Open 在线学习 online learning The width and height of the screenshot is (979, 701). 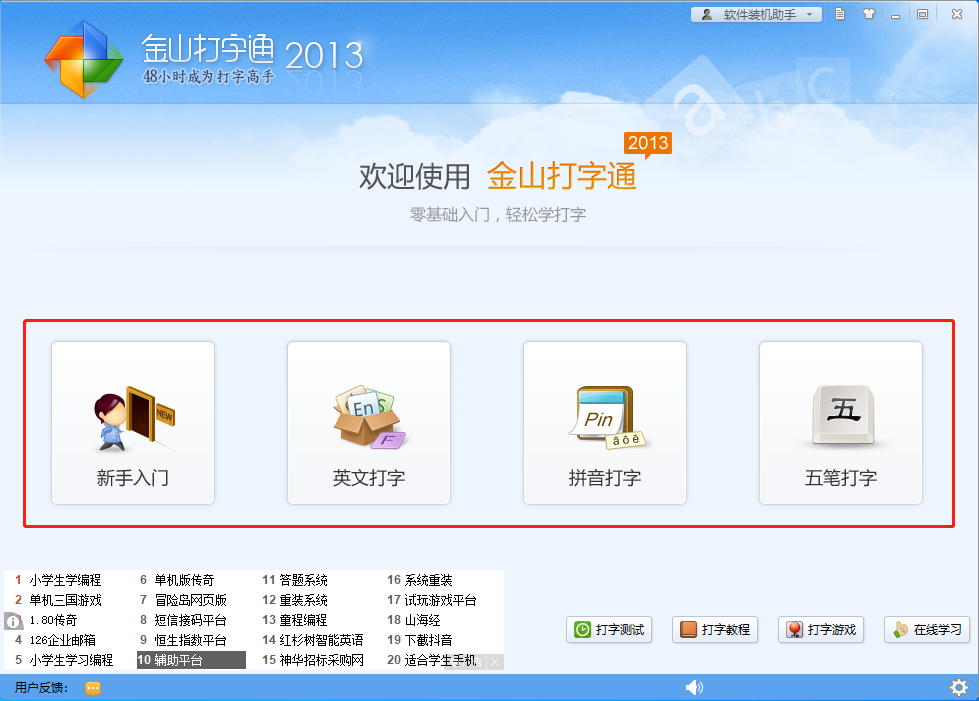927,629
